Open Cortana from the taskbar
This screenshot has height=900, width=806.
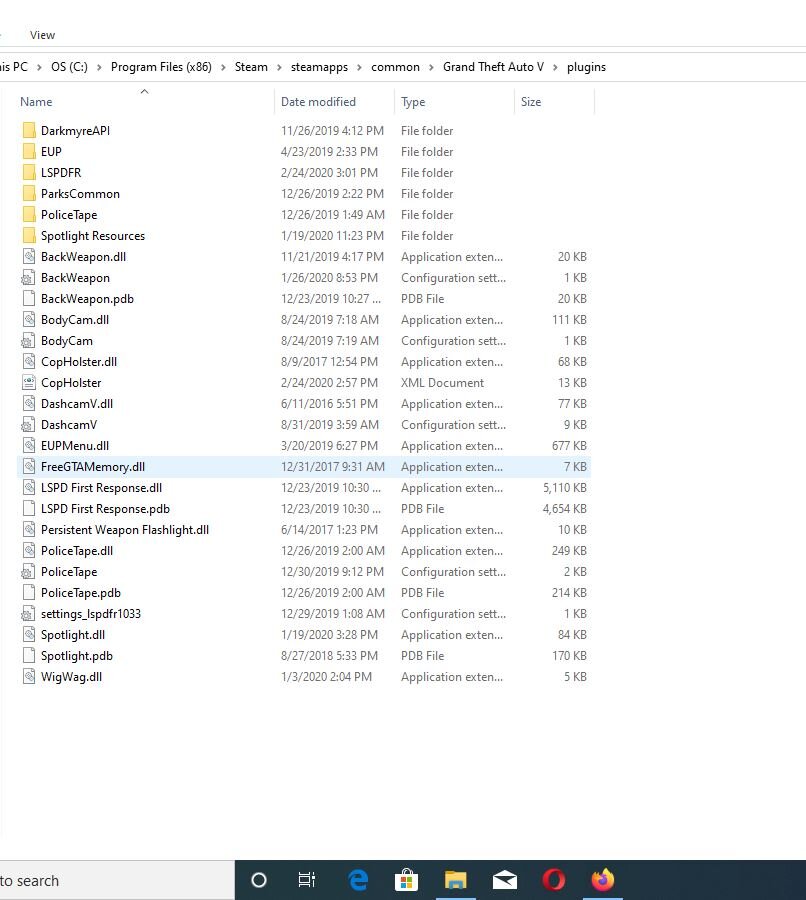click(259, 880)
